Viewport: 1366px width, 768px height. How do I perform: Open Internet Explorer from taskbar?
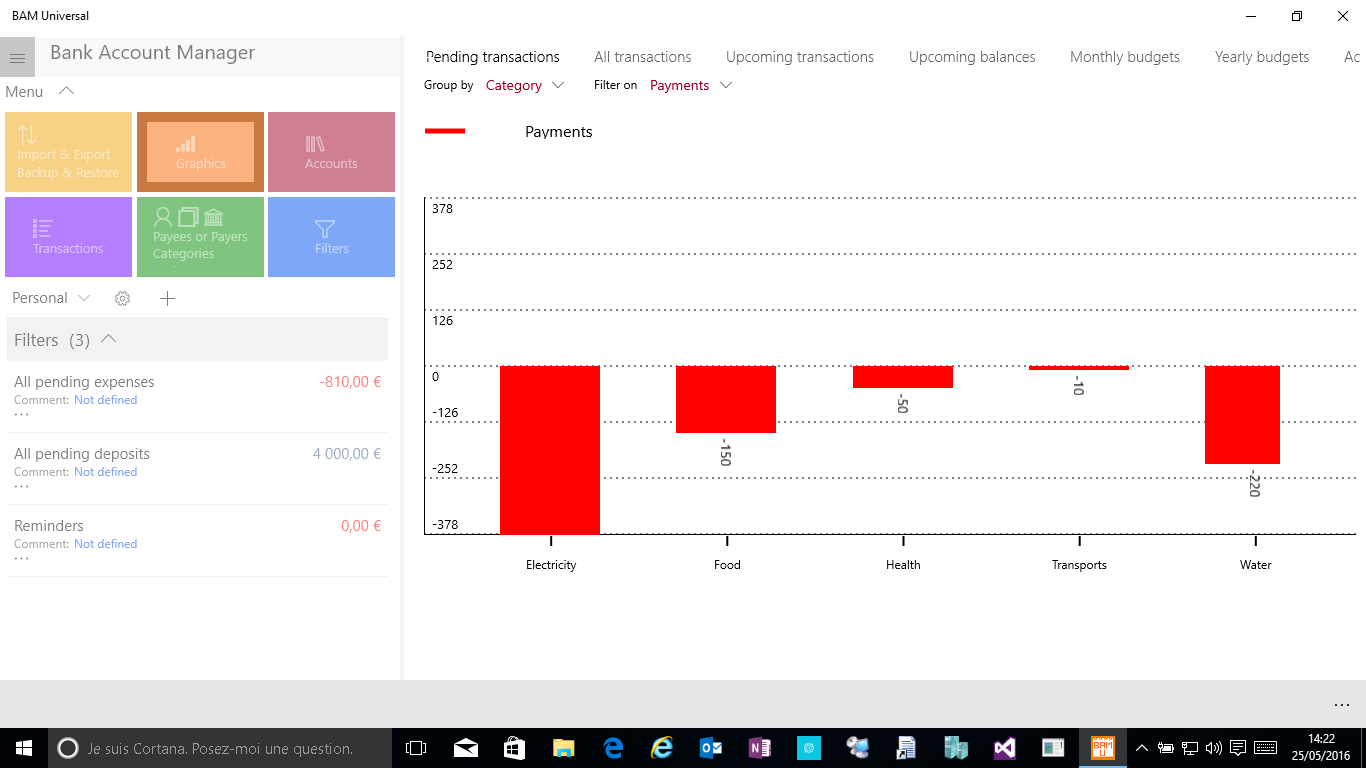[x=662, y=748]
